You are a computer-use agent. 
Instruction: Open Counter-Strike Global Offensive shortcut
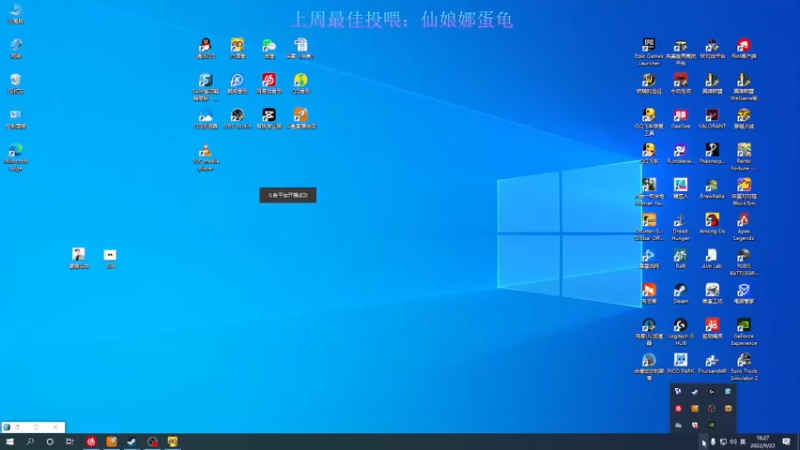[x=648, y=227]
